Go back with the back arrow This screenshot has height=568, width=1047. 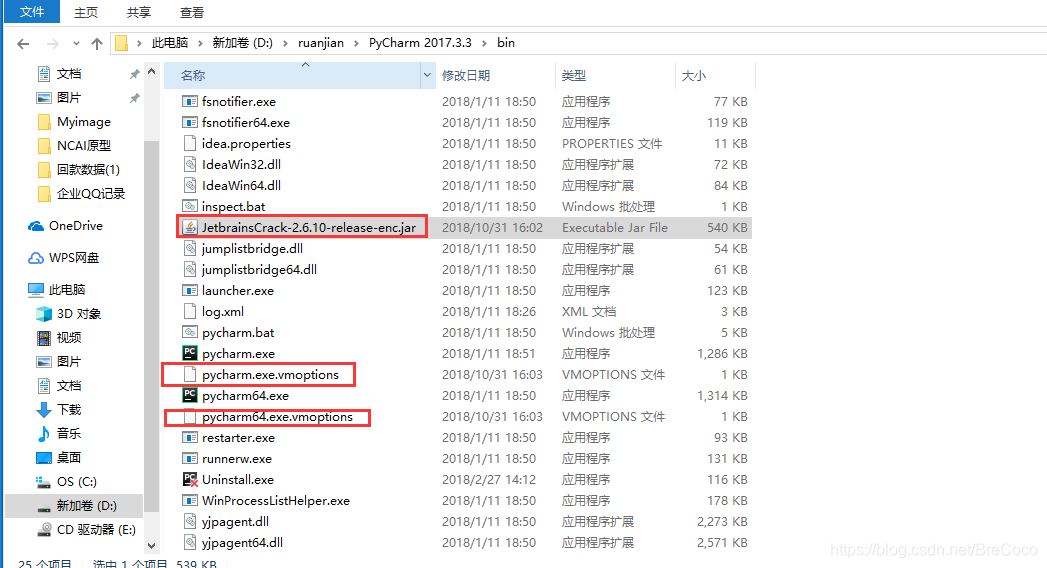[23, 43]
